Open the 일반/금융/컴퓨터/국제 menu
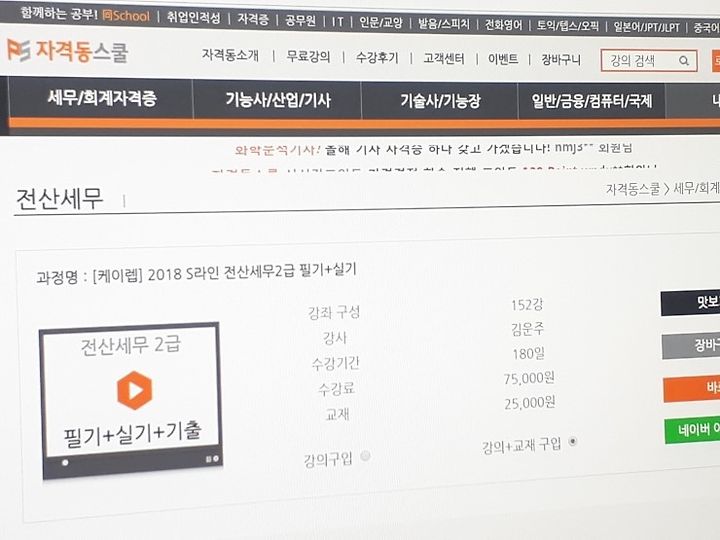This screenshot has width=720, height=540. click(x=591, y=101)
